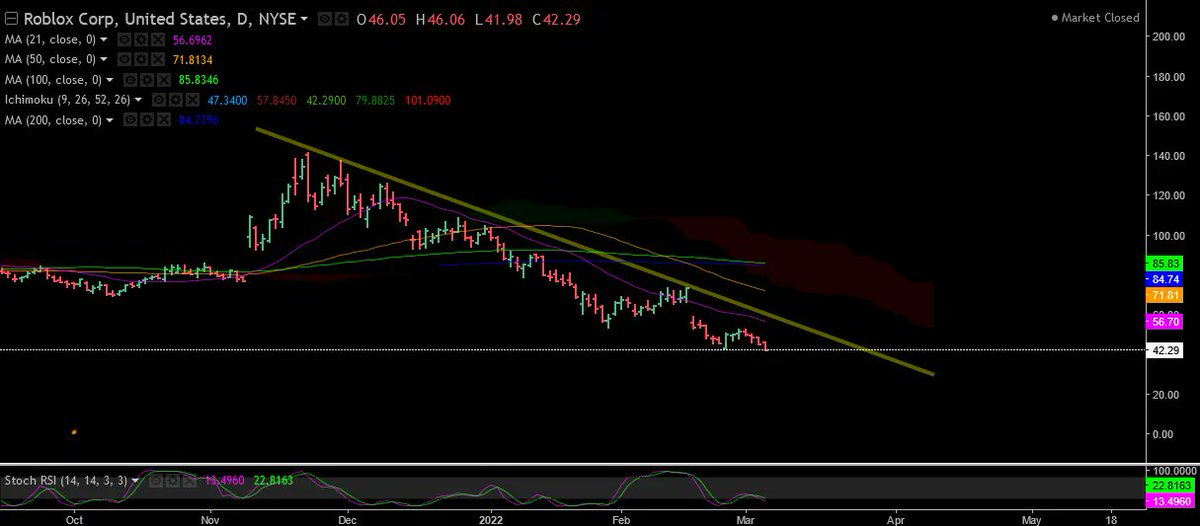Select the Stoch RSI (14, 14, 3, 3) label
The image size is (1200, 526).
66,481
